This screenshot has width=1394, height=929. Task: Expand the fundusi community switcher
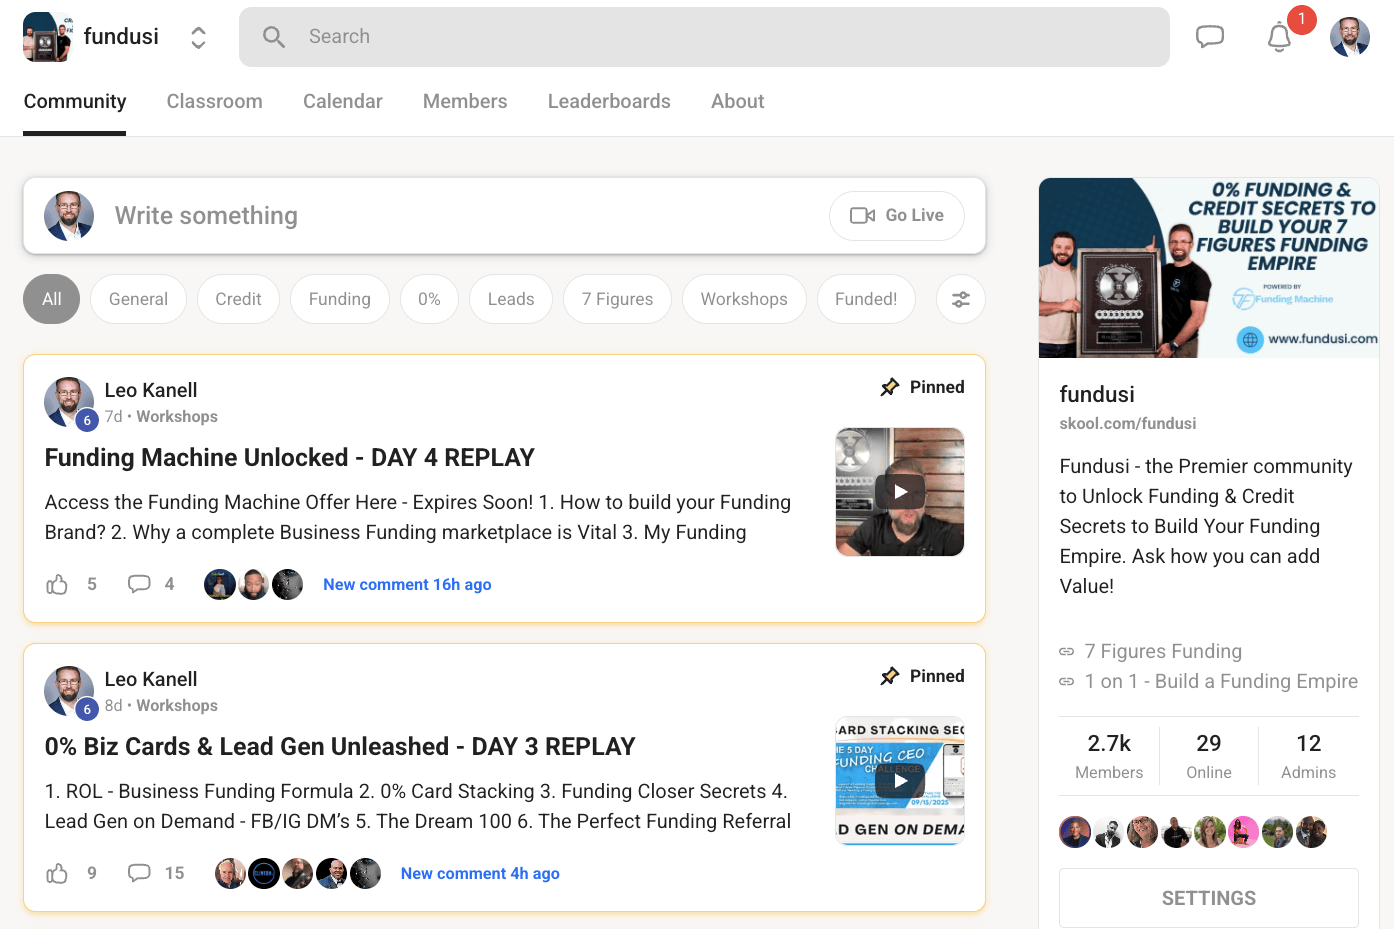point(198,37)
